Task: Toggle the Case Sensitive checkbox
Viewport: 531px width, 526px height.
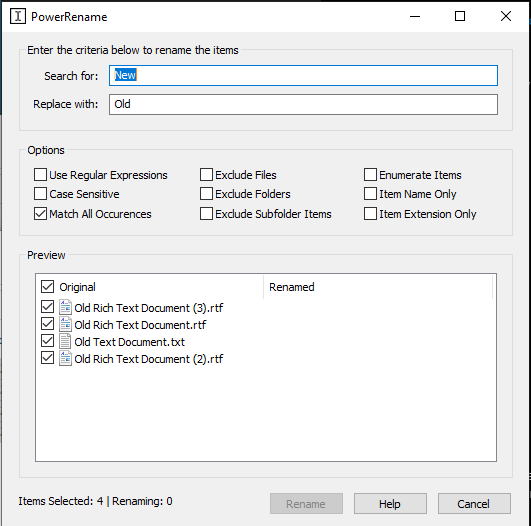Action: point(40,194)
